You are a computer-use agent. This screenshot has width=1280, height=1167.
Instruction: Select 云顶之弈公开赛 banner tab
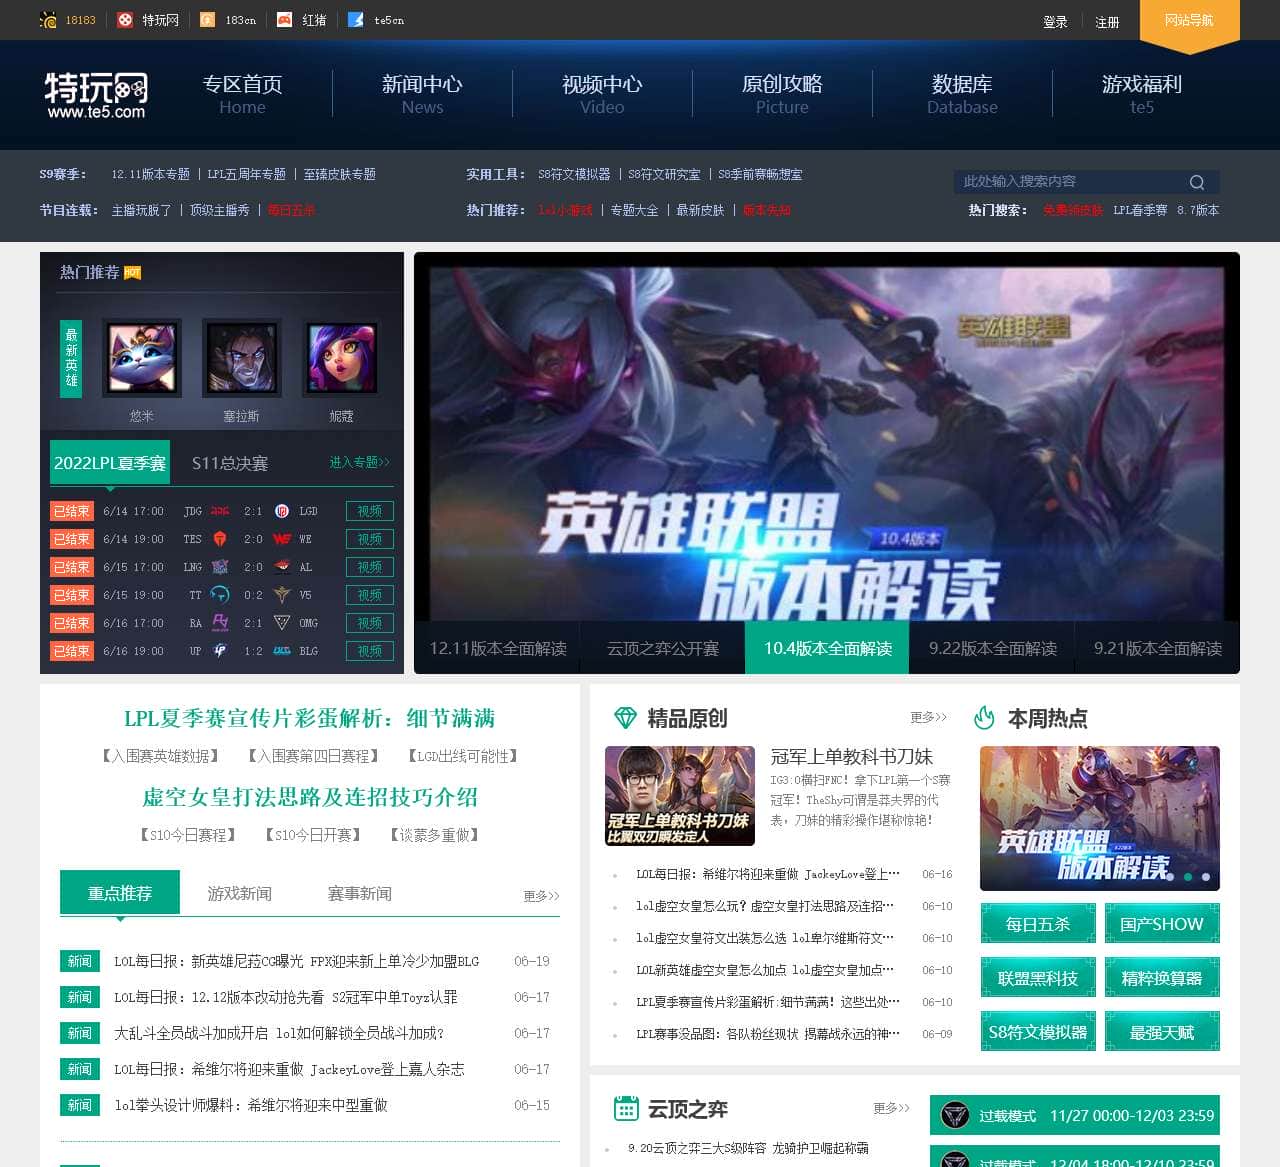coord(663,648)
